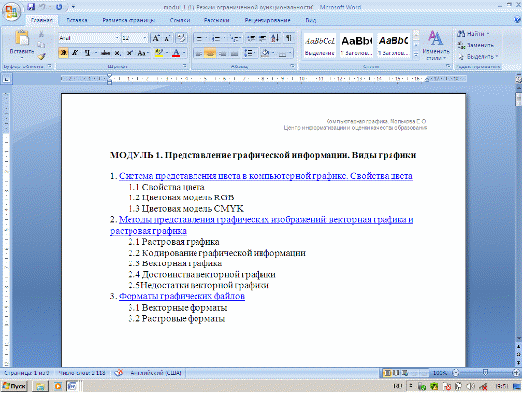Copy selection using the Copy icon
This screenshot has height=393, width=523.
(x=41, y=45)
